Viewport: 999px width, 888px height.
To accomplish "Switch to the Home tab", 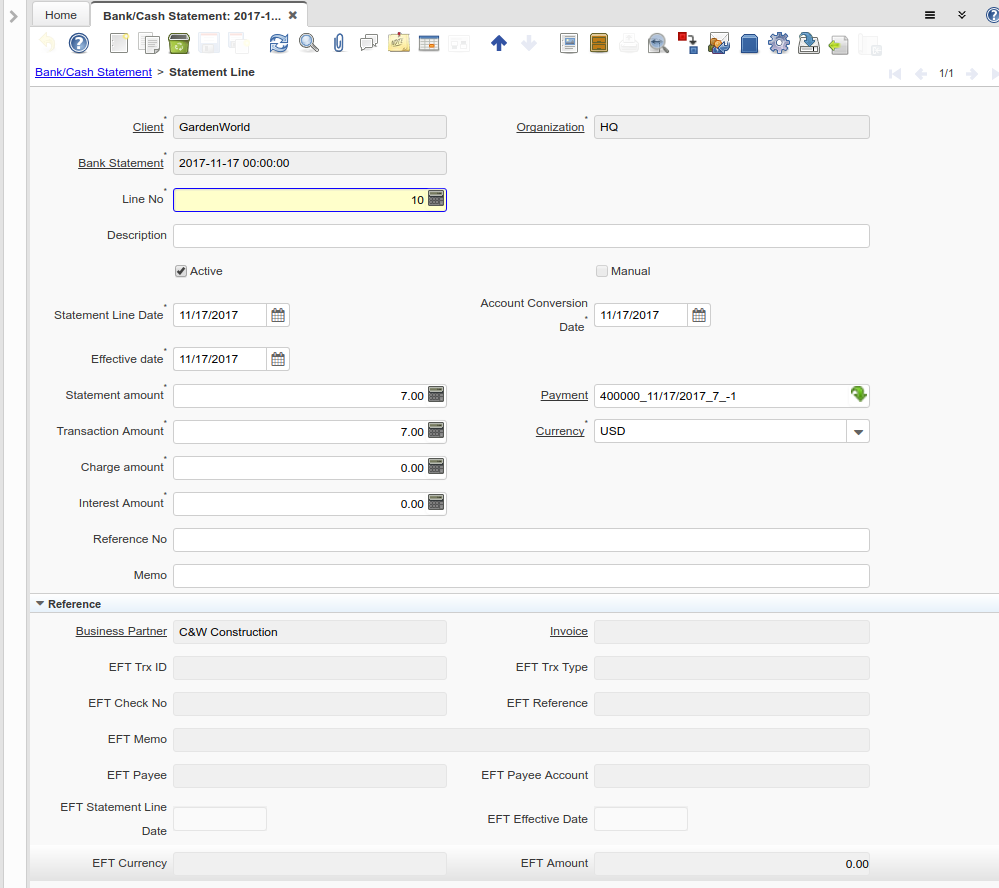I will (x=61, y=15).
